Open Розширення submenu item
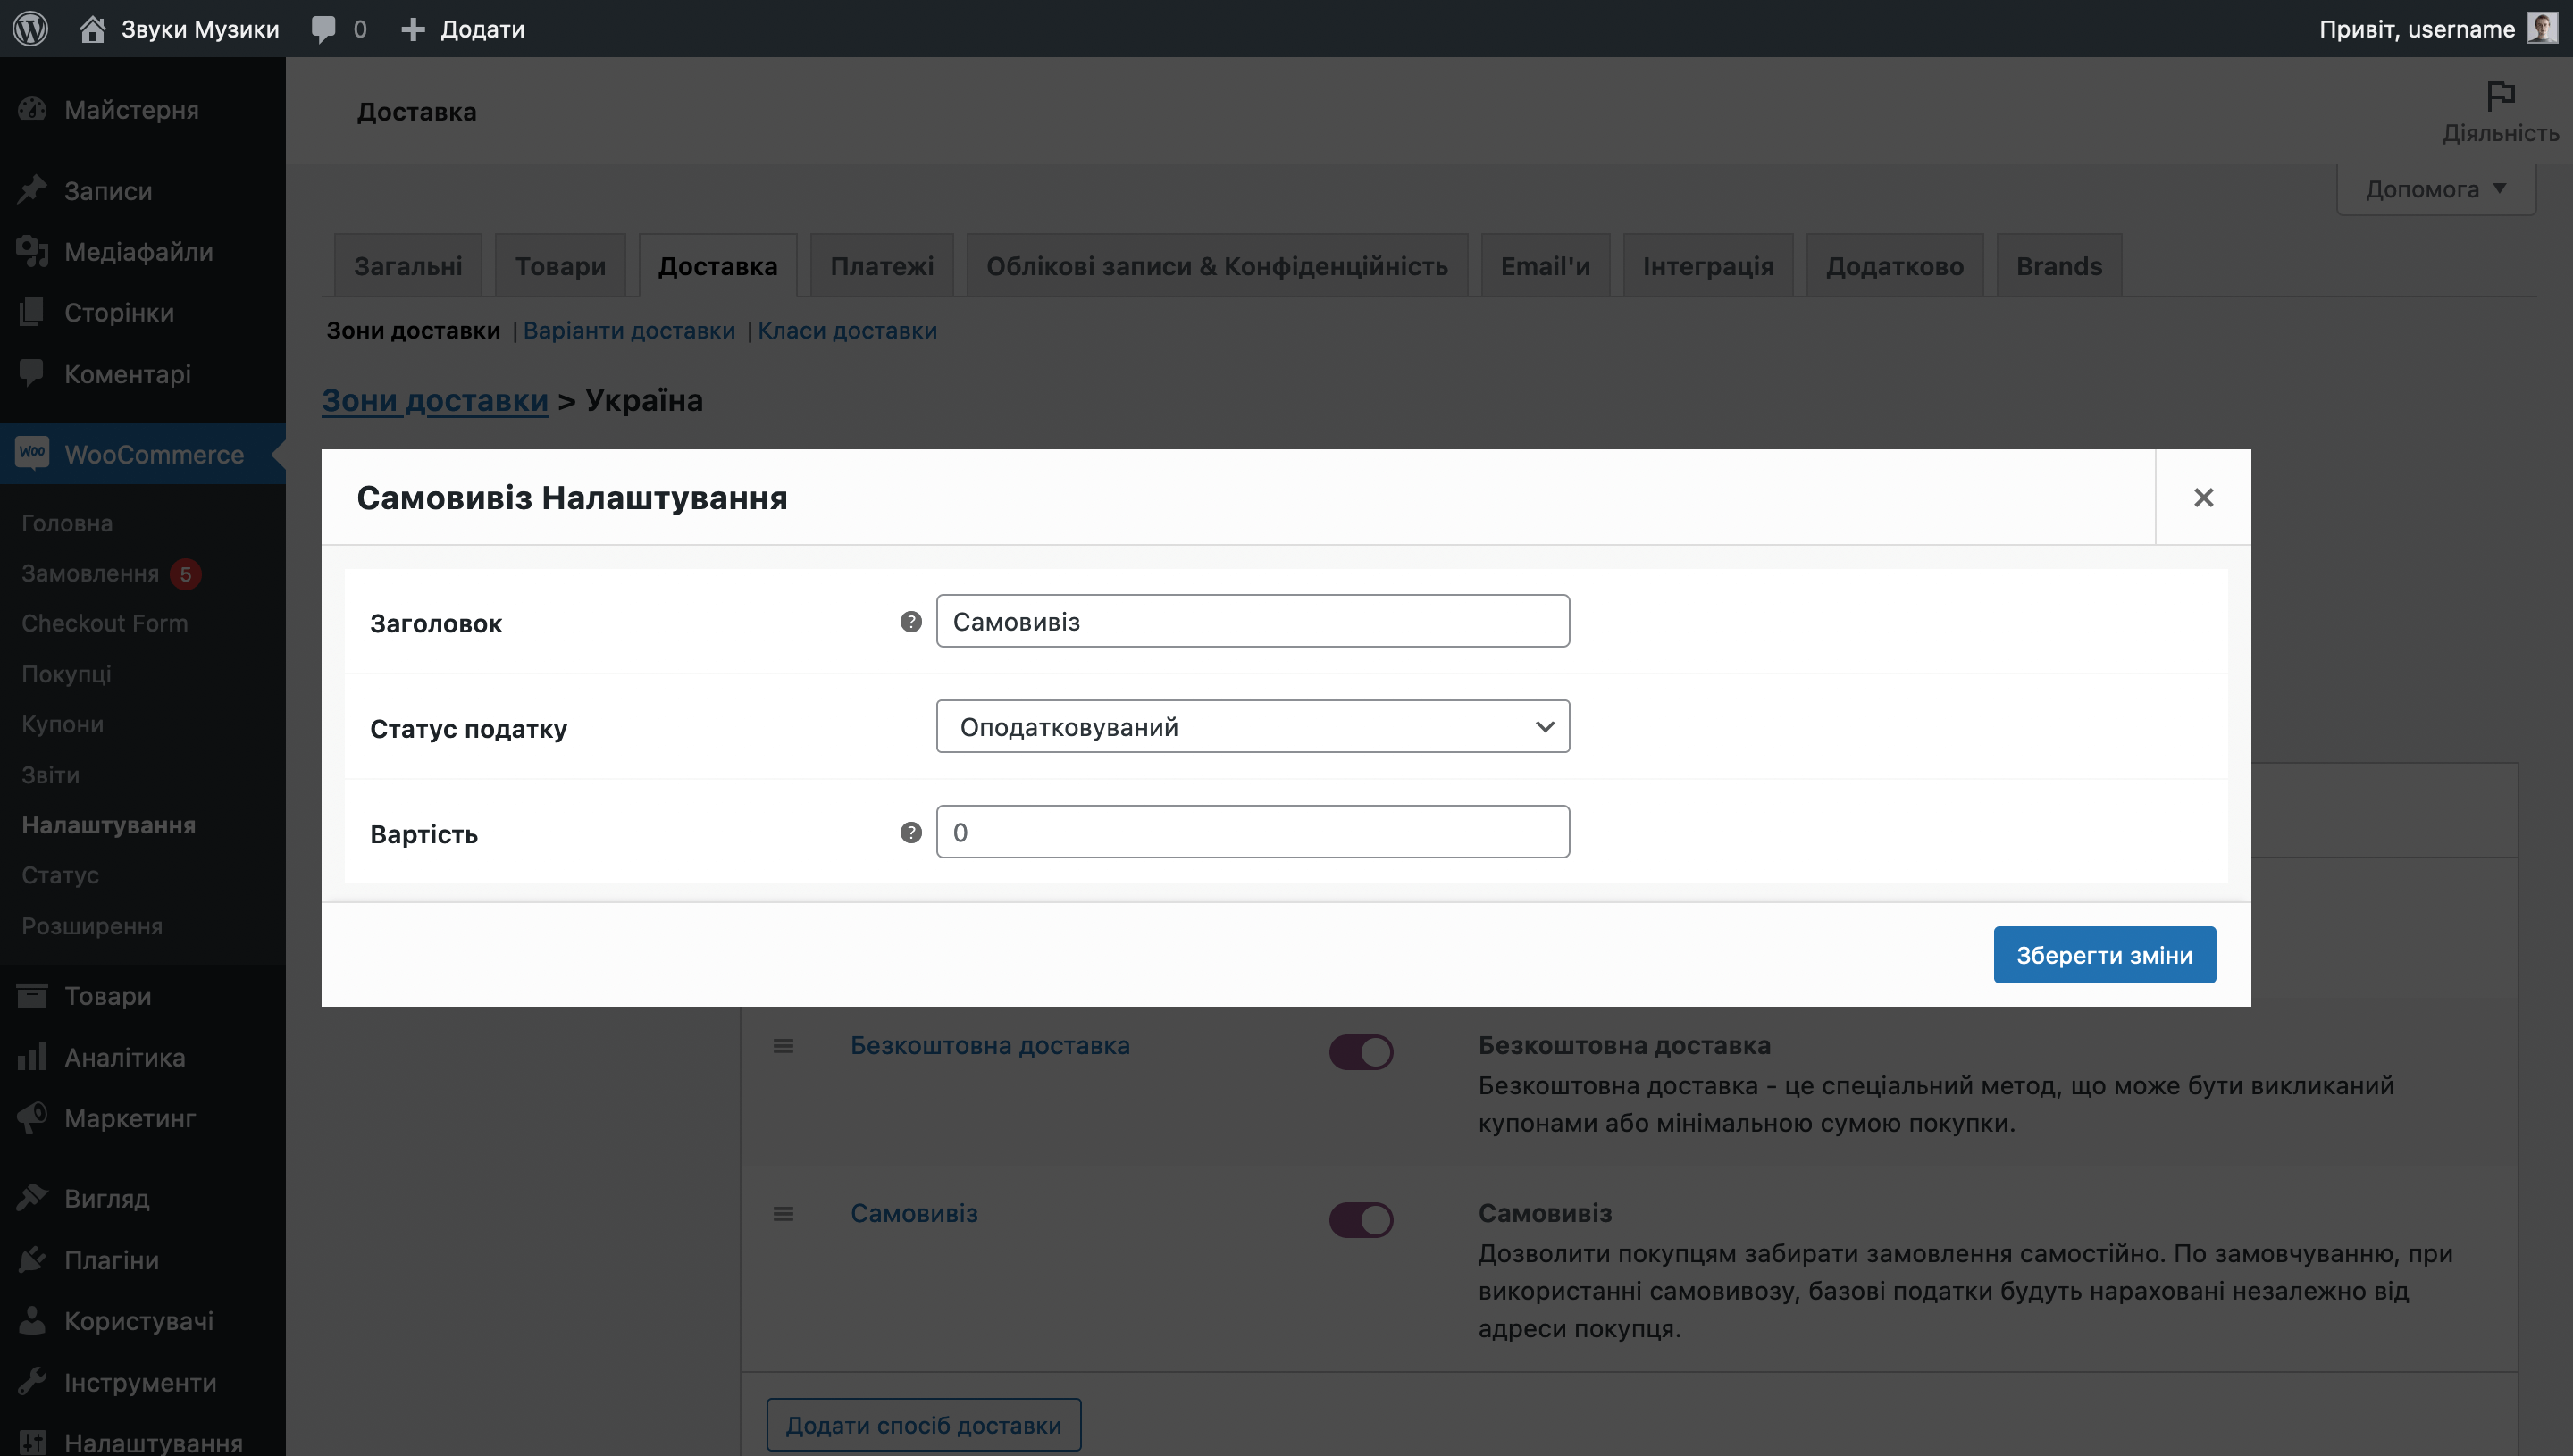The image size is (2573, 1456). click(92, 926)
